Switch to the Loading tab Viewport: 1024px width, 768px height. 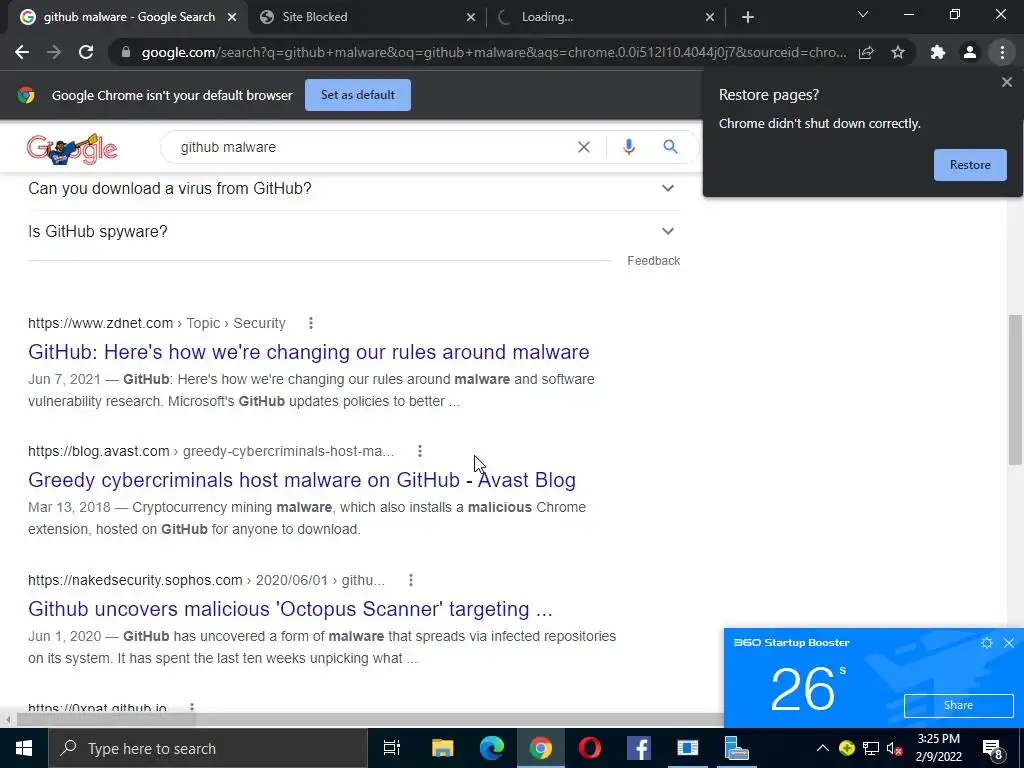pyautogui.click(x=607, y=17)
